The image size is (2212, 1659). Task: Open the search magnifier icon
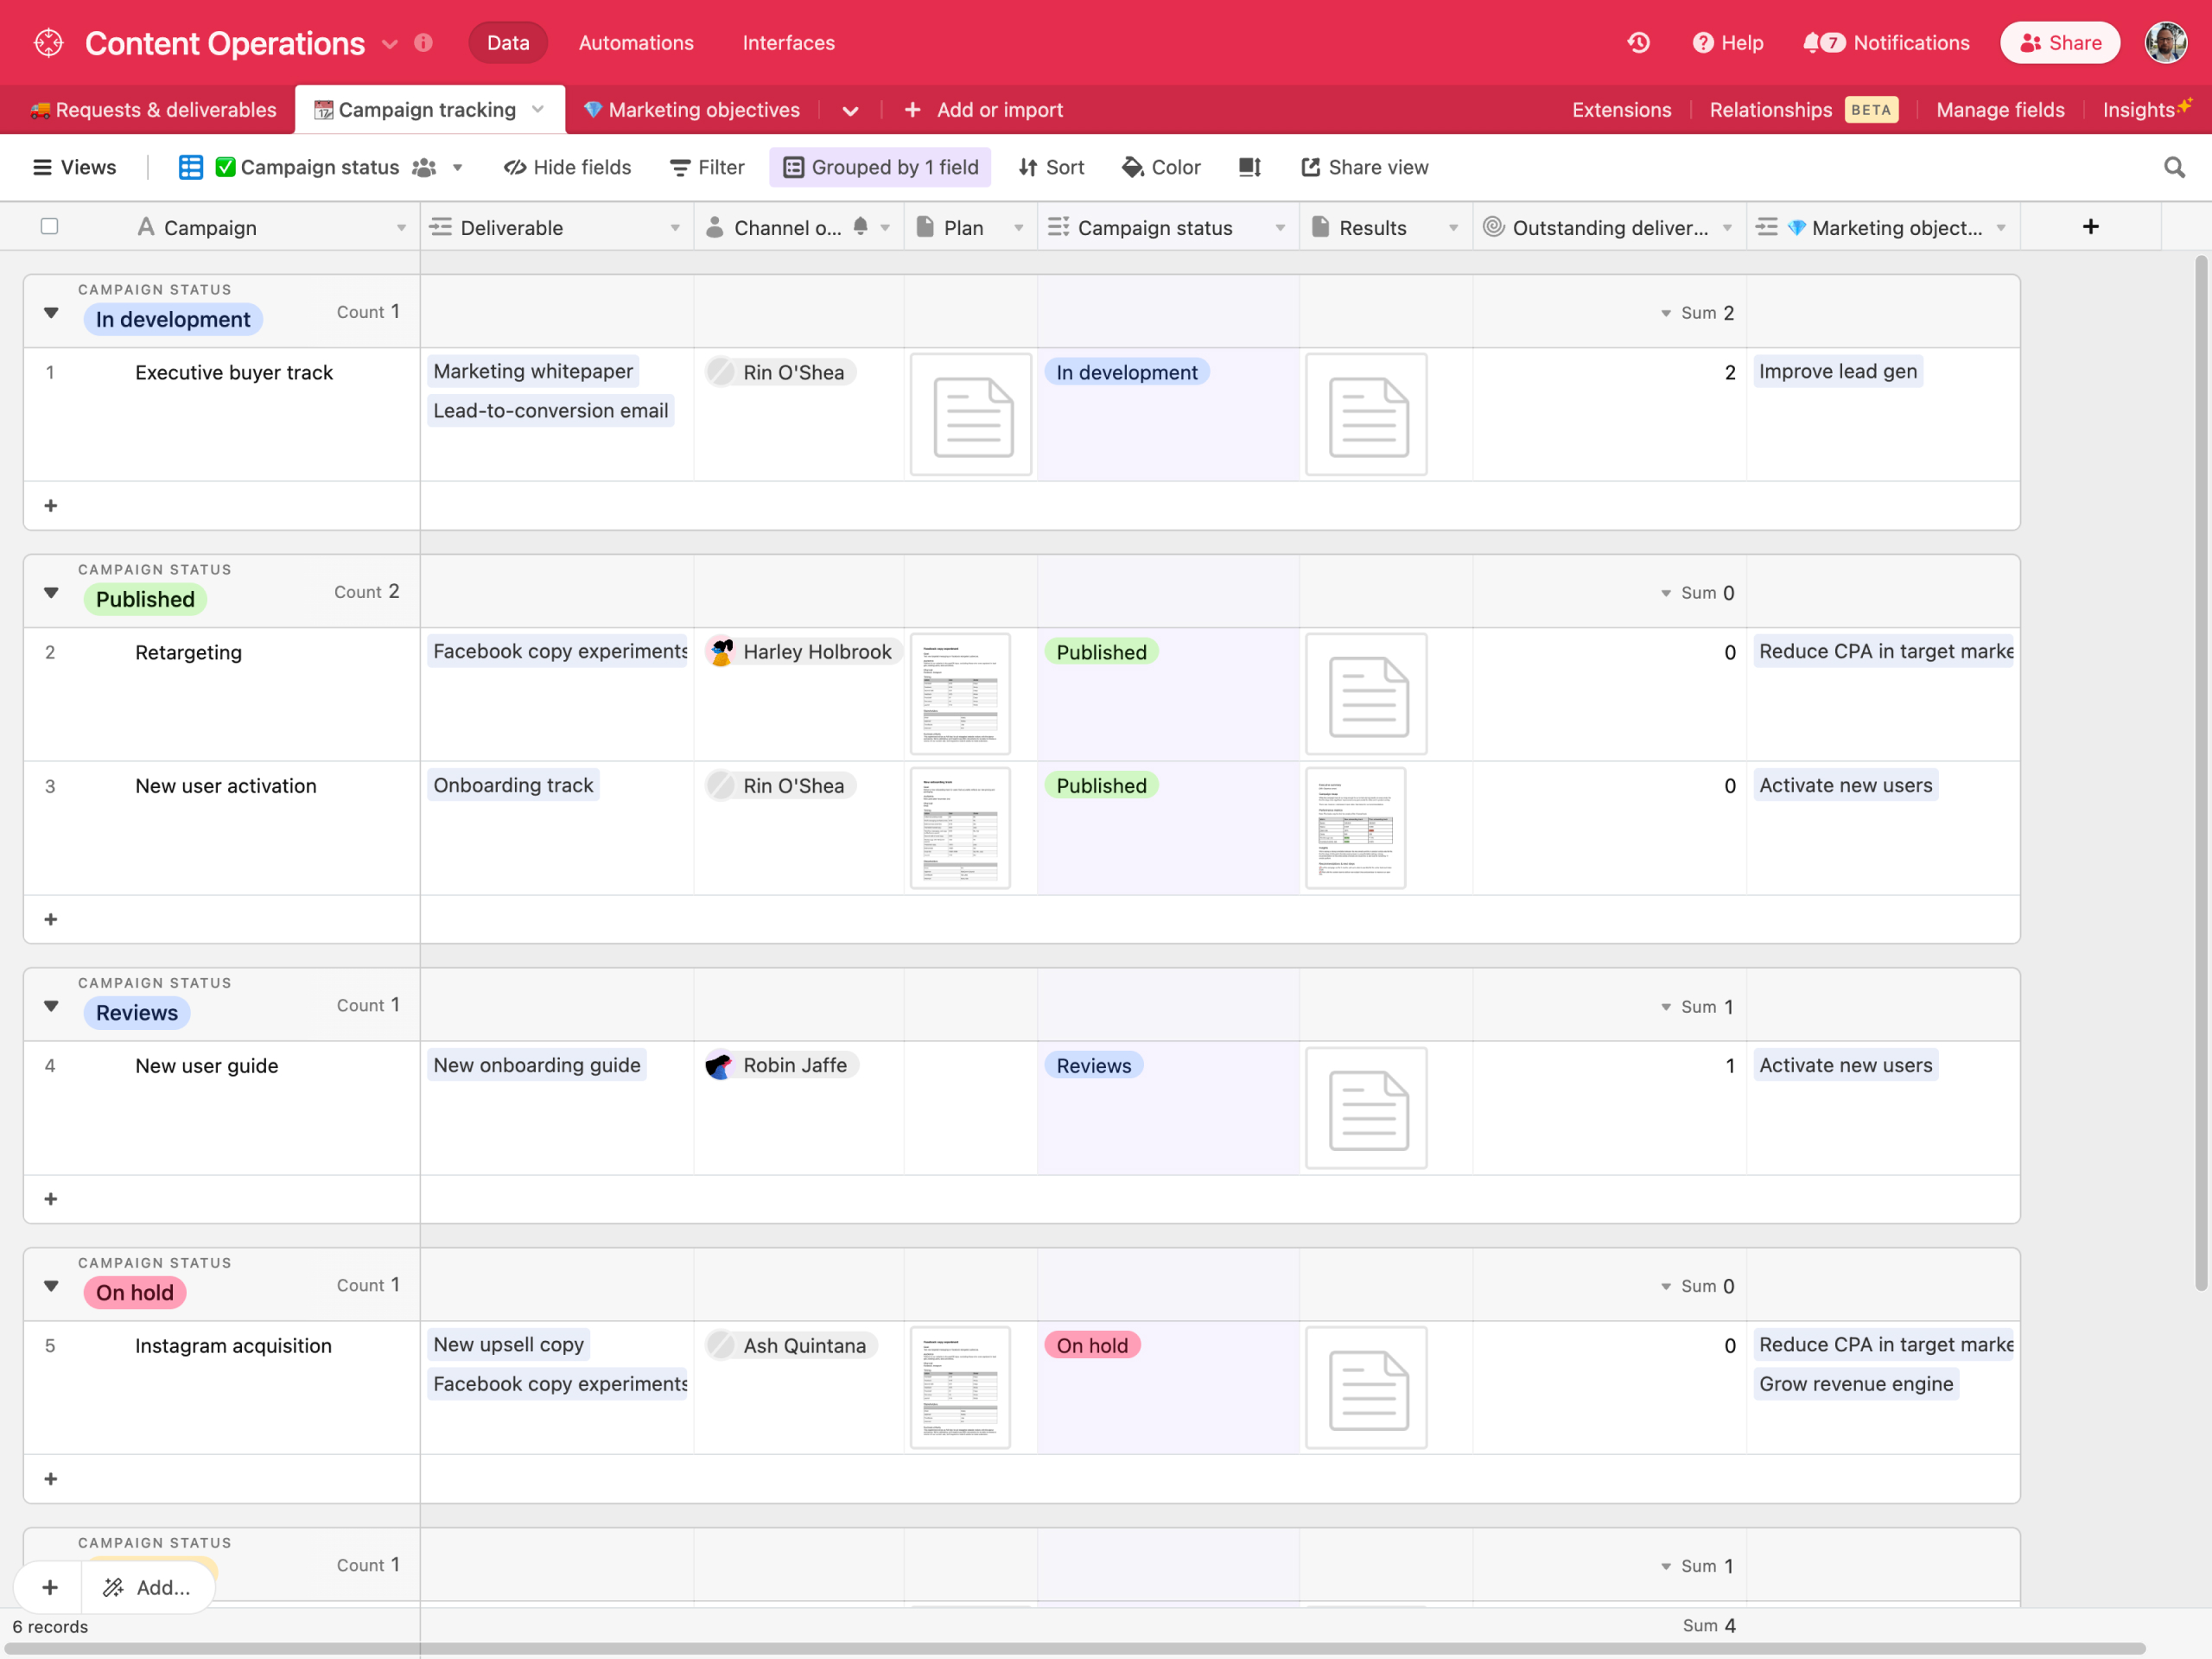[2174, 167]
